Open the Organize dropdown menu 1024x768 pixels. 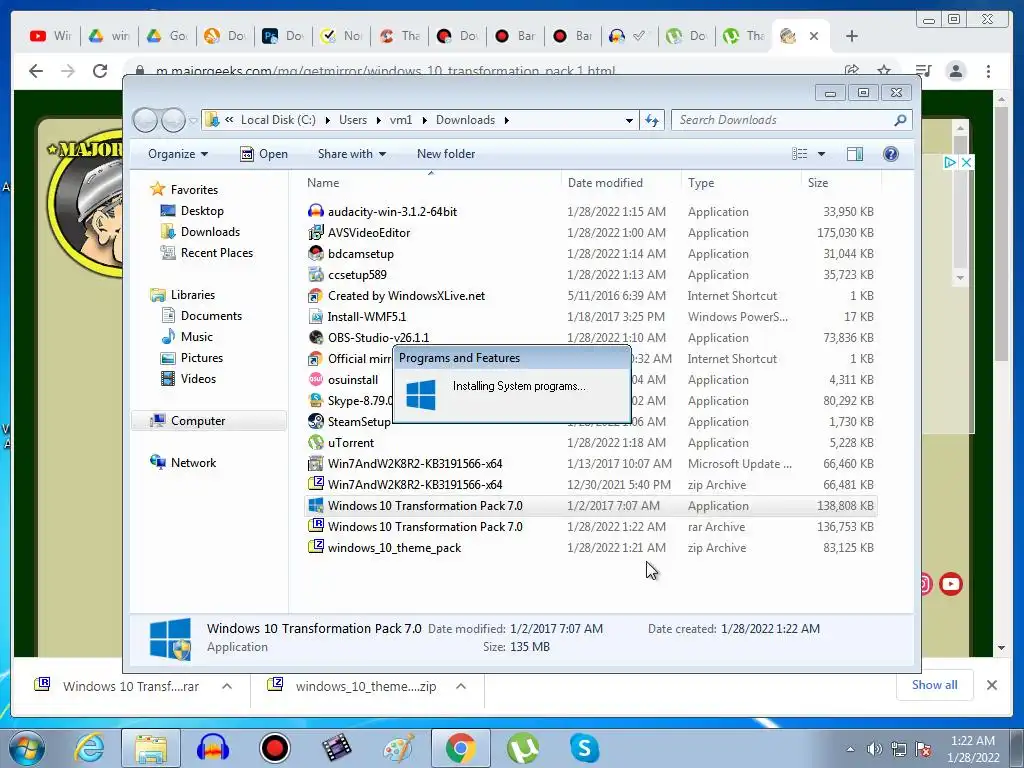178,153
